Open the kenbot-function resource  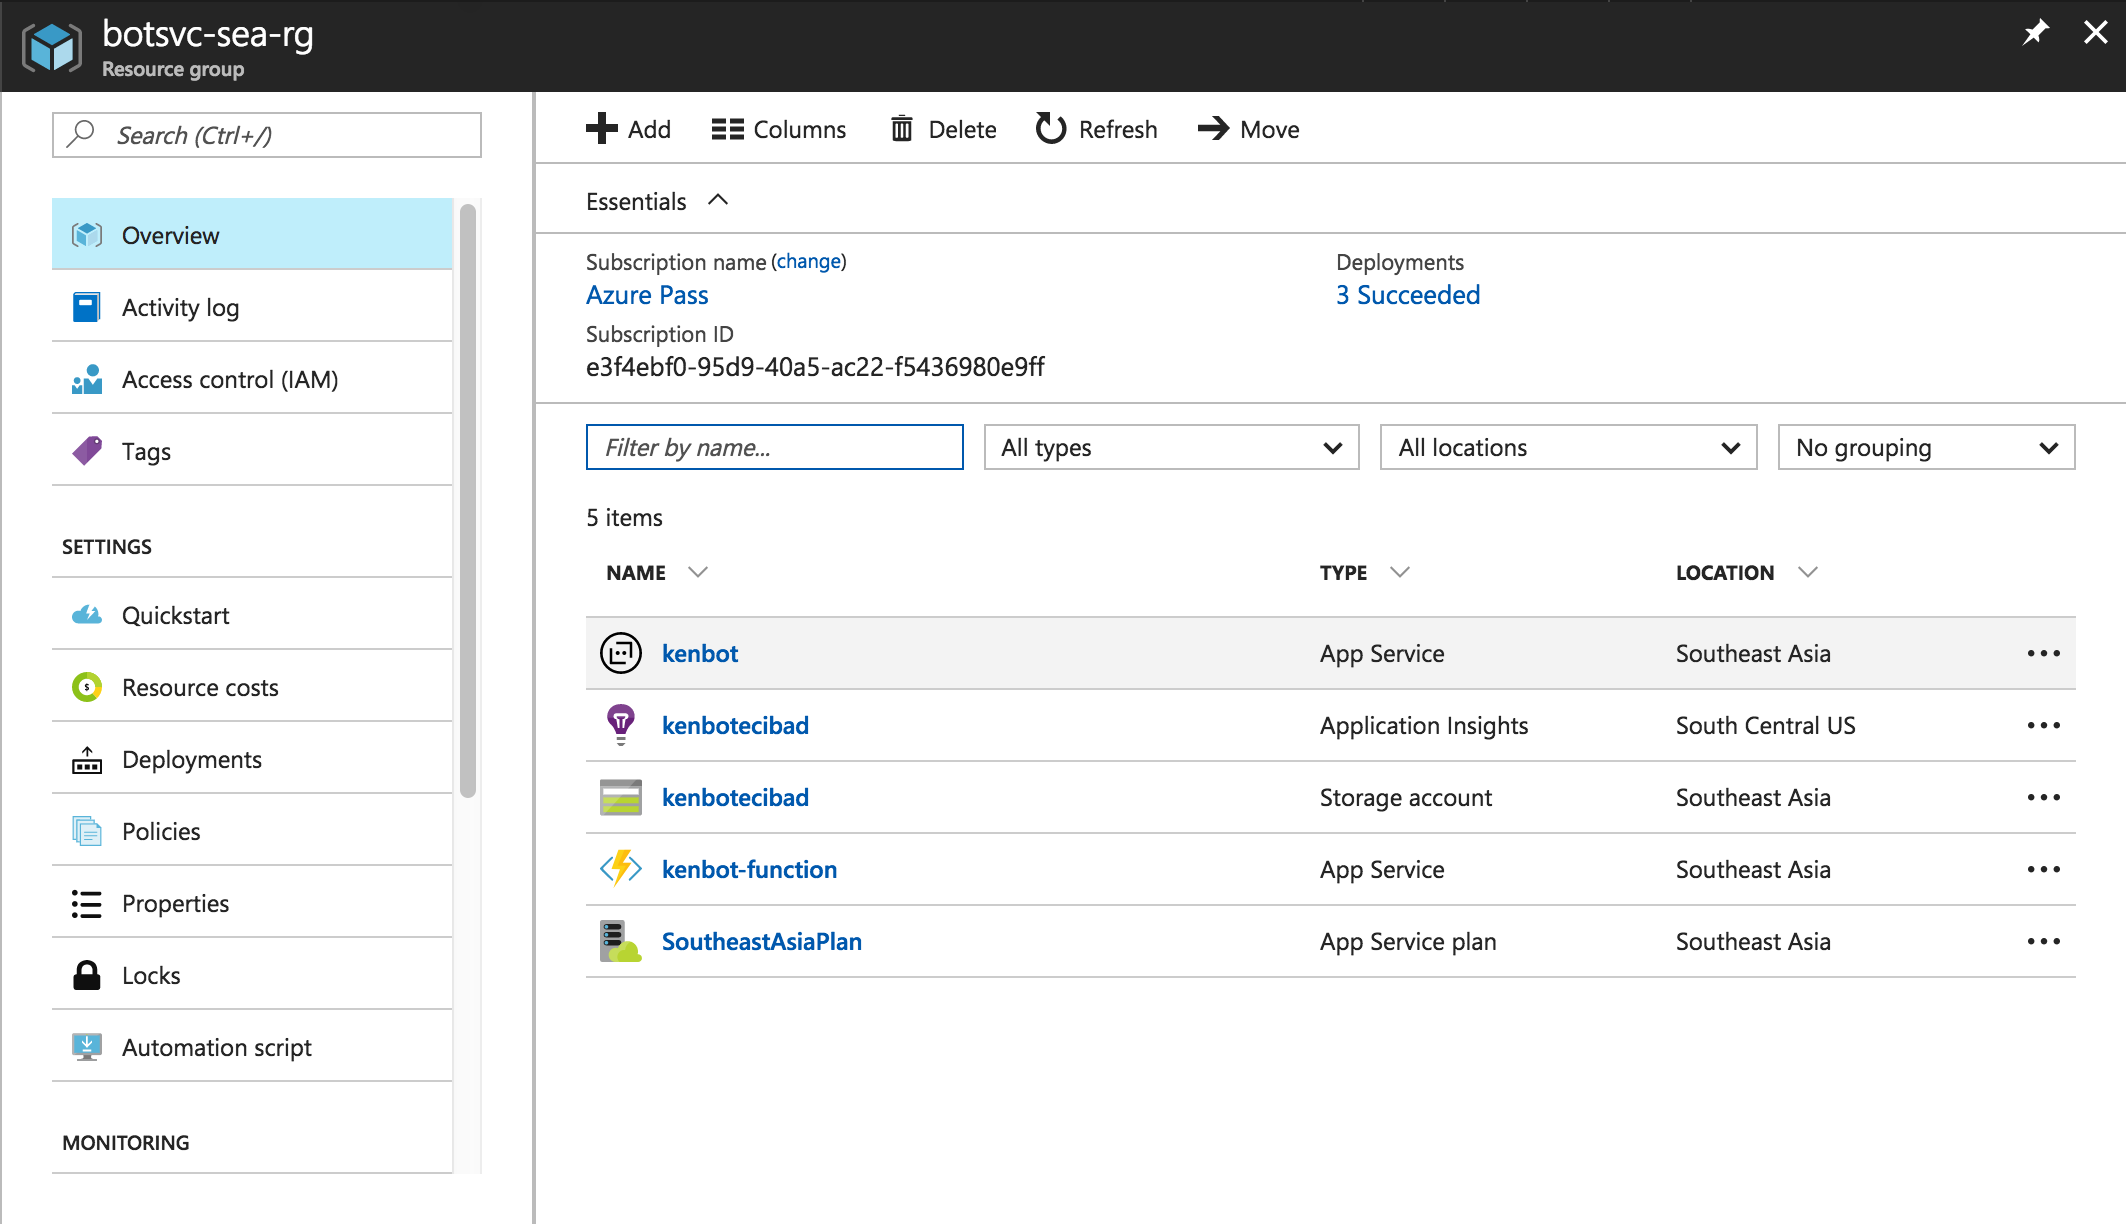point(749,869)
